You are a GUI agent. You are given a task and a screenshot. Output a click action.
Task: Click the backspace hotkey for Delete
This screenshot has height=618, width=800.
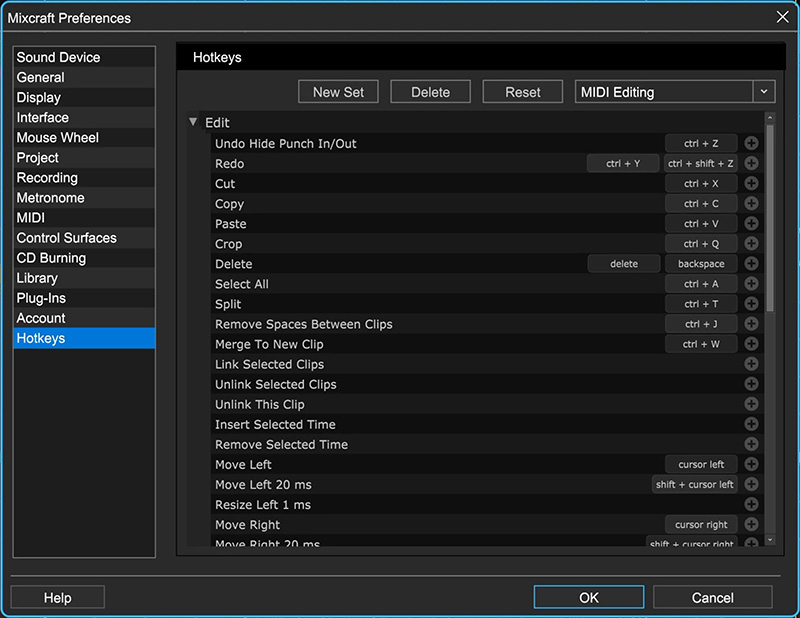pos(701,264)
